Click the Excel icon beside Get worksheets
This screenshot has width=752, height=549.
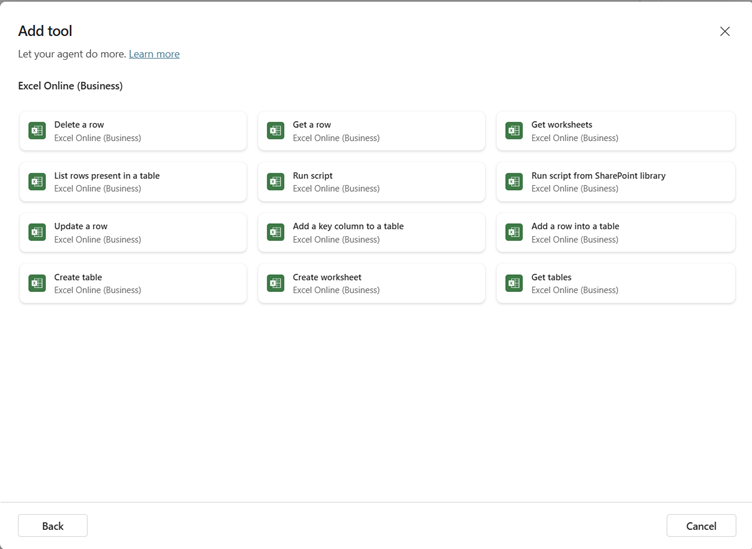coord(514,131)
